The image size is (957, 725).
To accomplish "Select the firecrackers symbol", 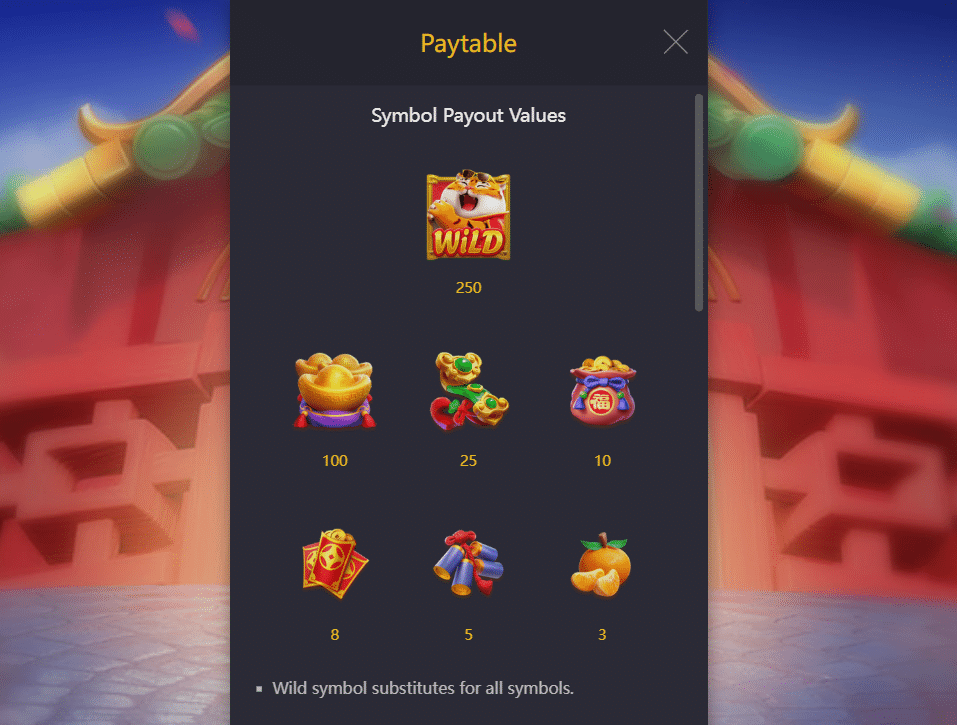I will (x=468, y=563).
